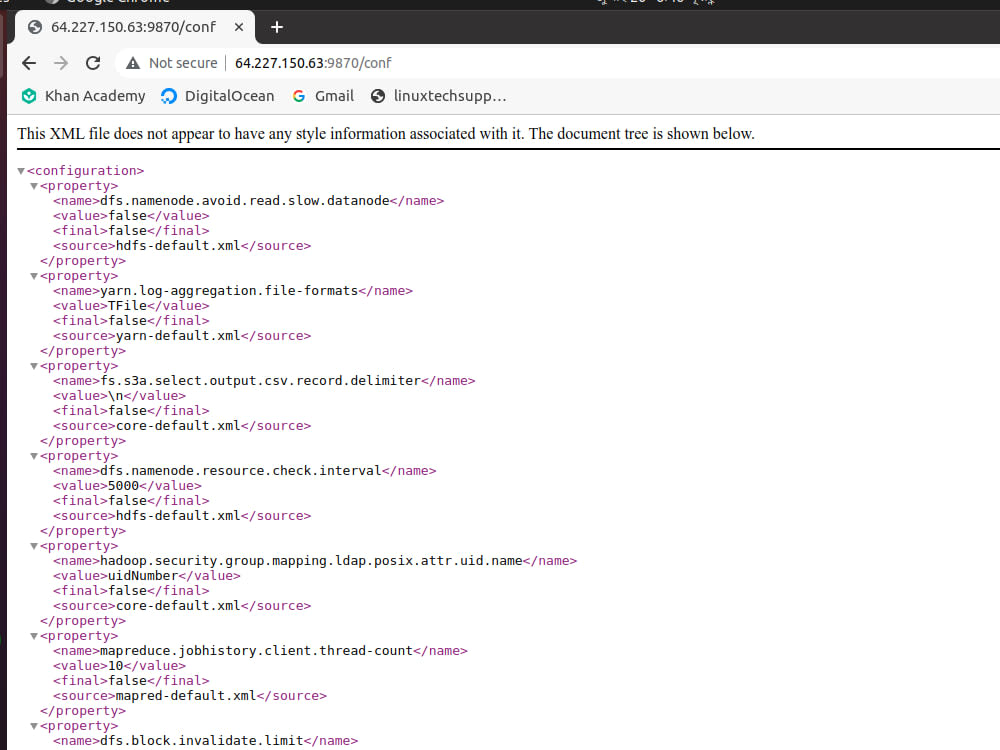
Task: Click the text fs.s3a.select.output.csv.record.delimiter
Action: click(x=260, y=381)
